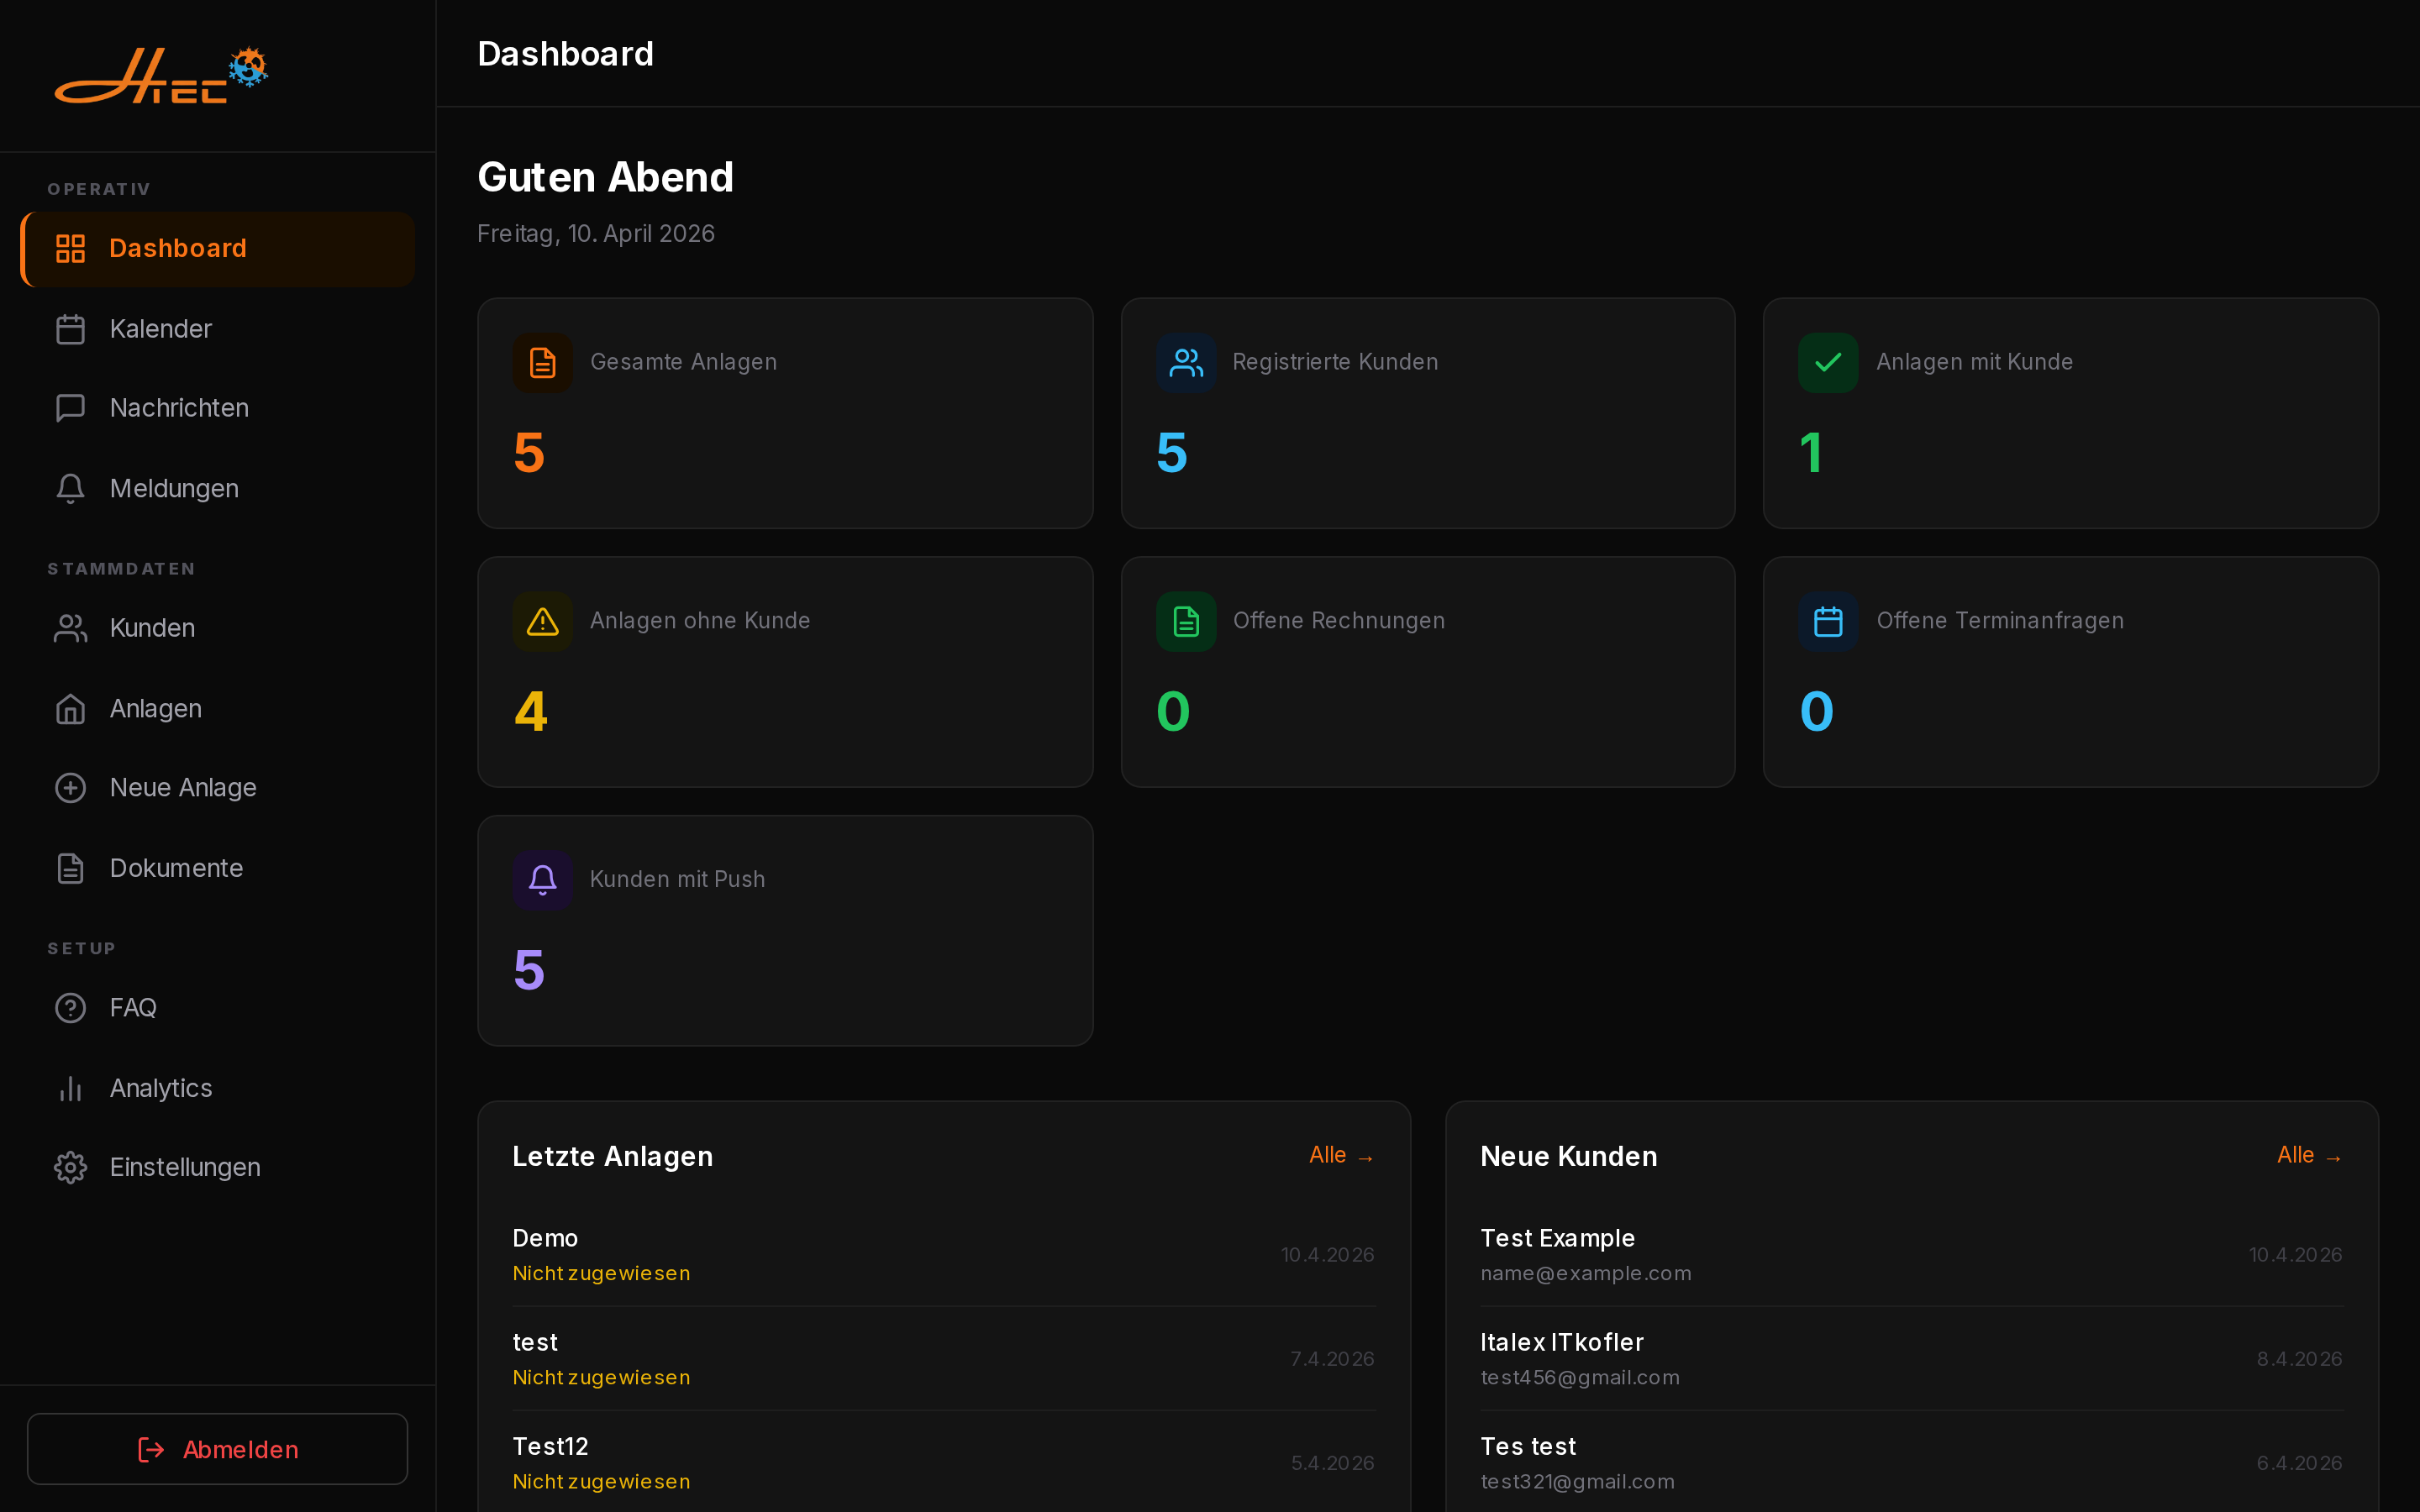Select the Anlagen mit Kunde card label
The image size is (2420, 1512).
tap(1974, 362)
